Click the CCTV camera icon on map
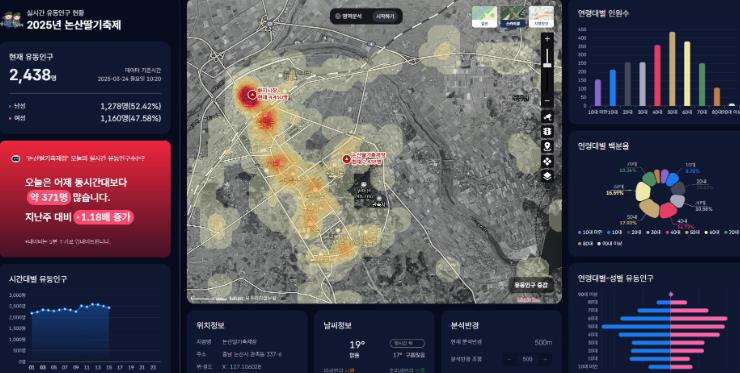The image size is (740, 373). (x=547, y=116)
